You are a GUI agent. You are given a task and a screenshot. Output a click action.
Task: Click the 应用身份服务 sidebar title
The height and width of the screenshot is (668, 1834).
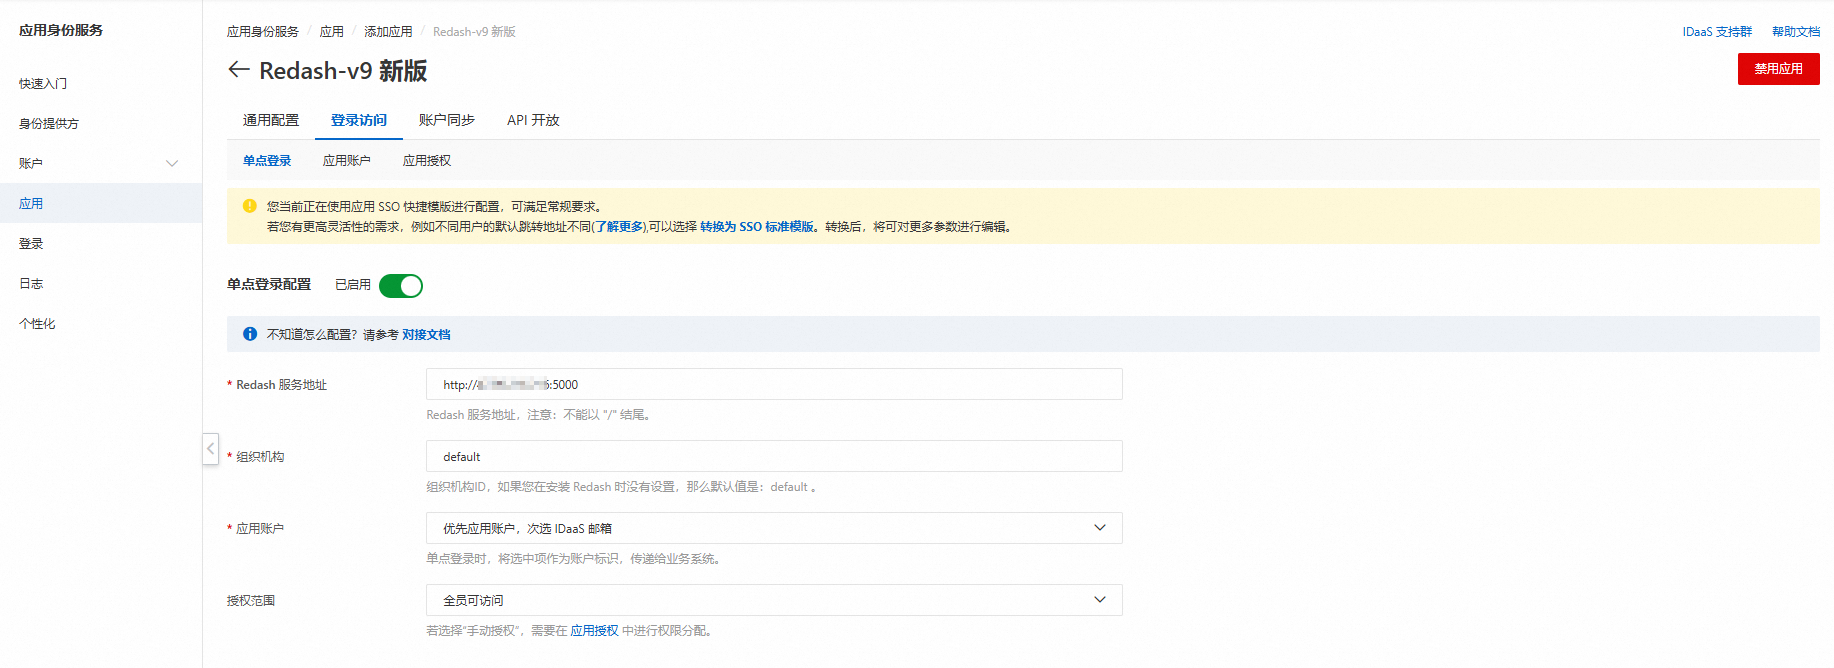[x=61, y=31]
